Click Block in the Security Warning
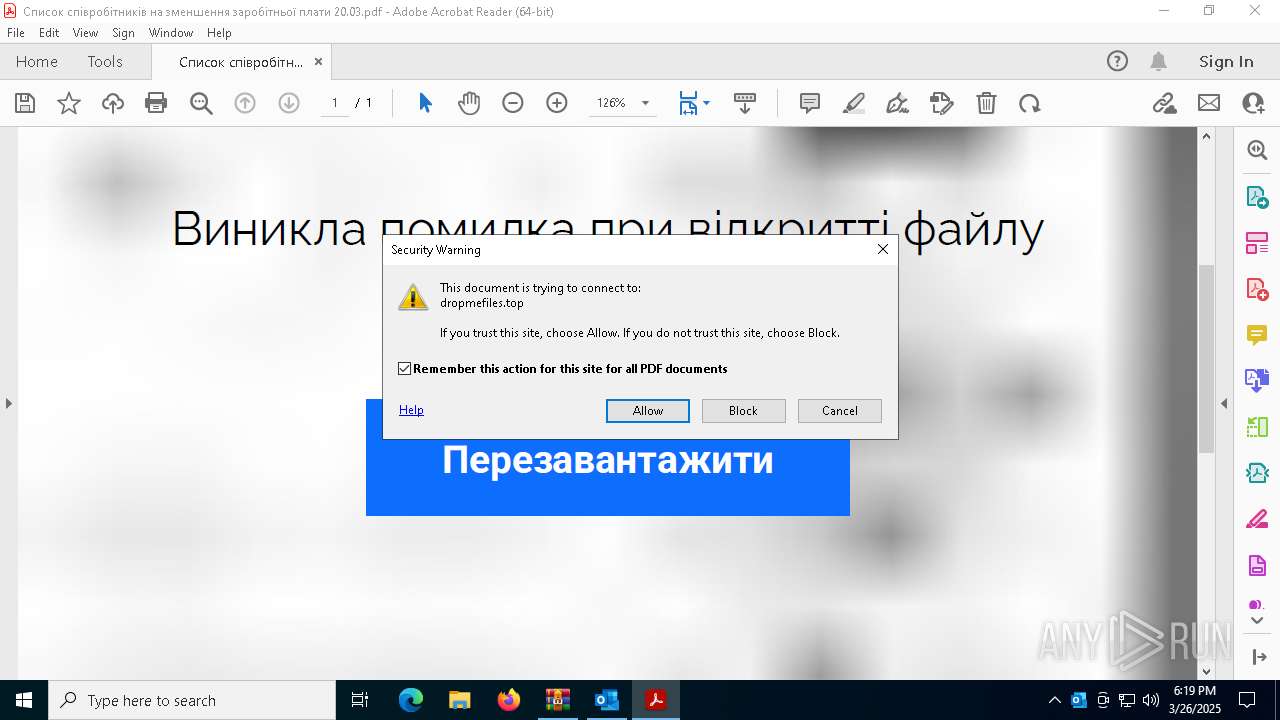The width and height of the screenshot is (1280, 720). coord(743,411)
